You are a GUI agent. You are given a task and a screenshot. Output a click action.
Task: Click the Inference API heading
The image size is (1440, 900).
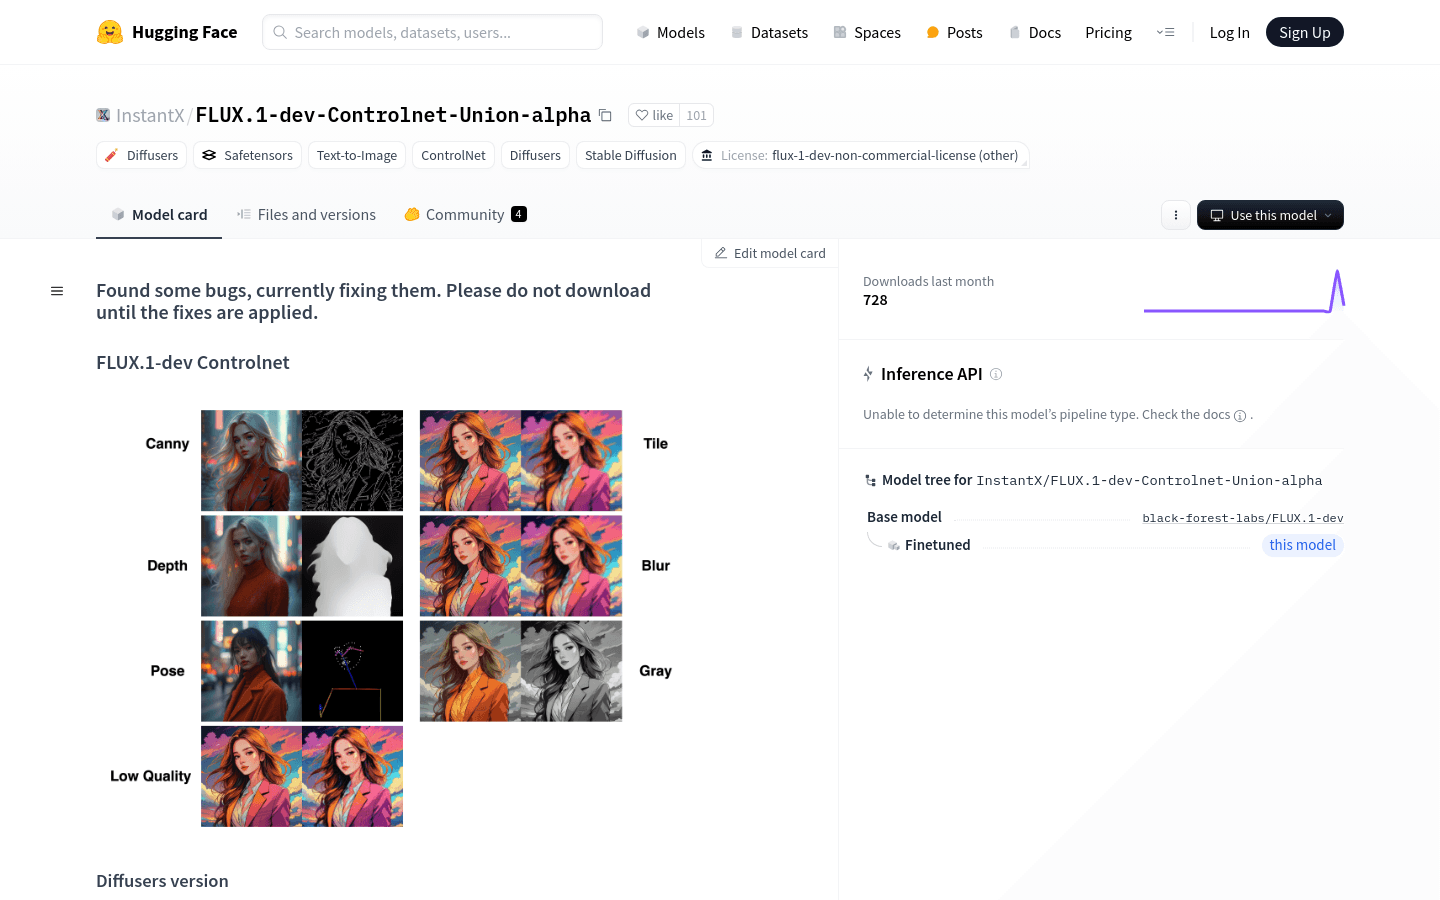pyautogui.click(x=932, y=374)
